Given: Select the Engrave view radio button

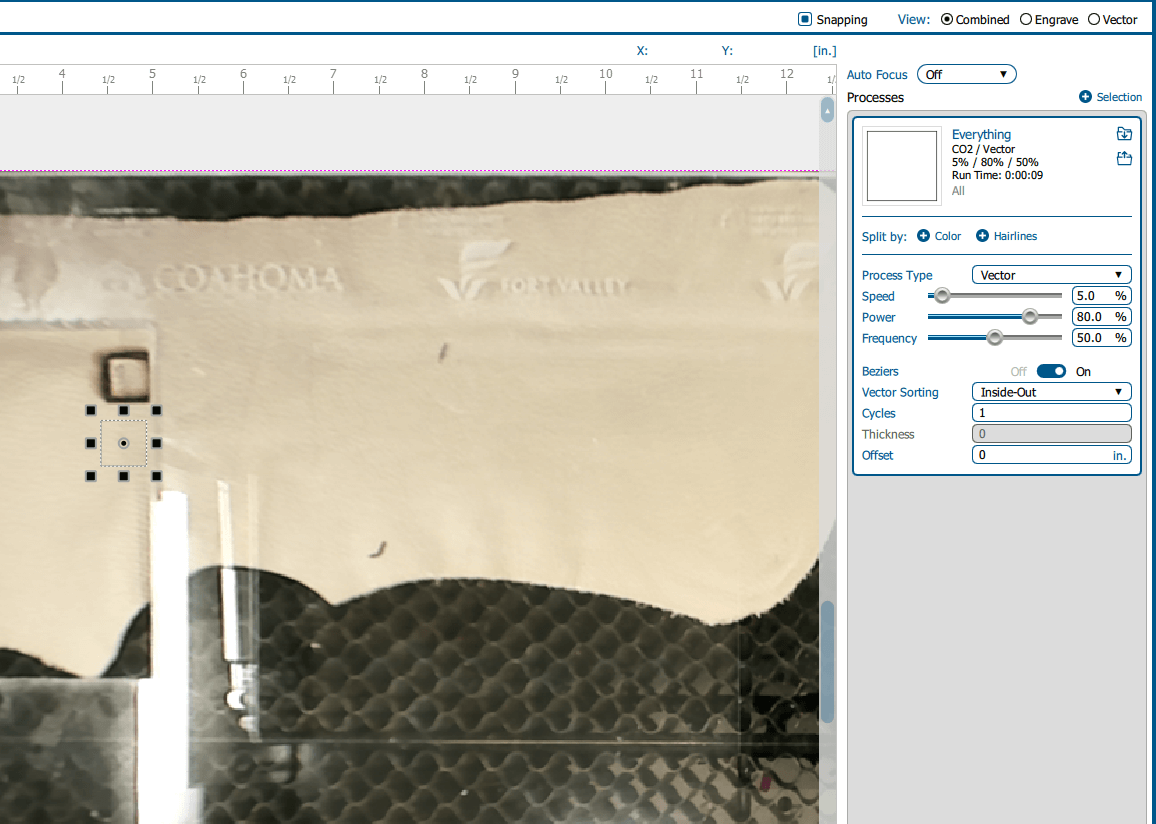Looking at the screenshot, I should tap(1025, 19).
